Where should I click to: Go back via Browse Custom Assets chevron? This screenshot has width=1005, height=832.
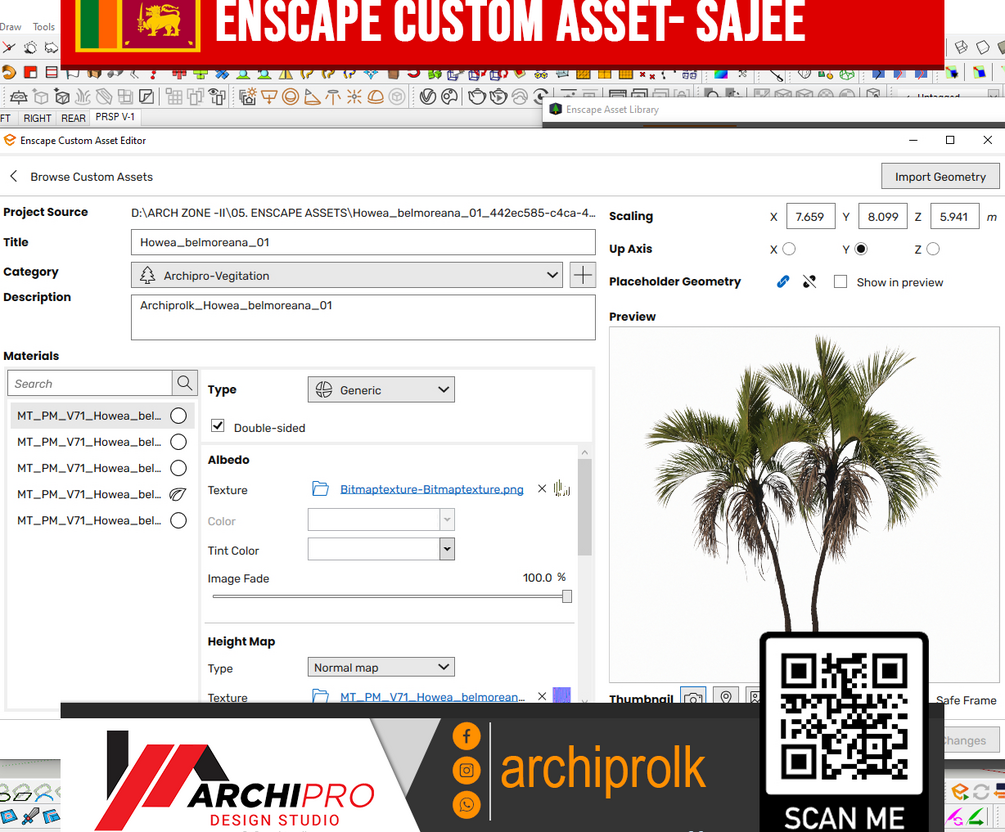point(13,176)
